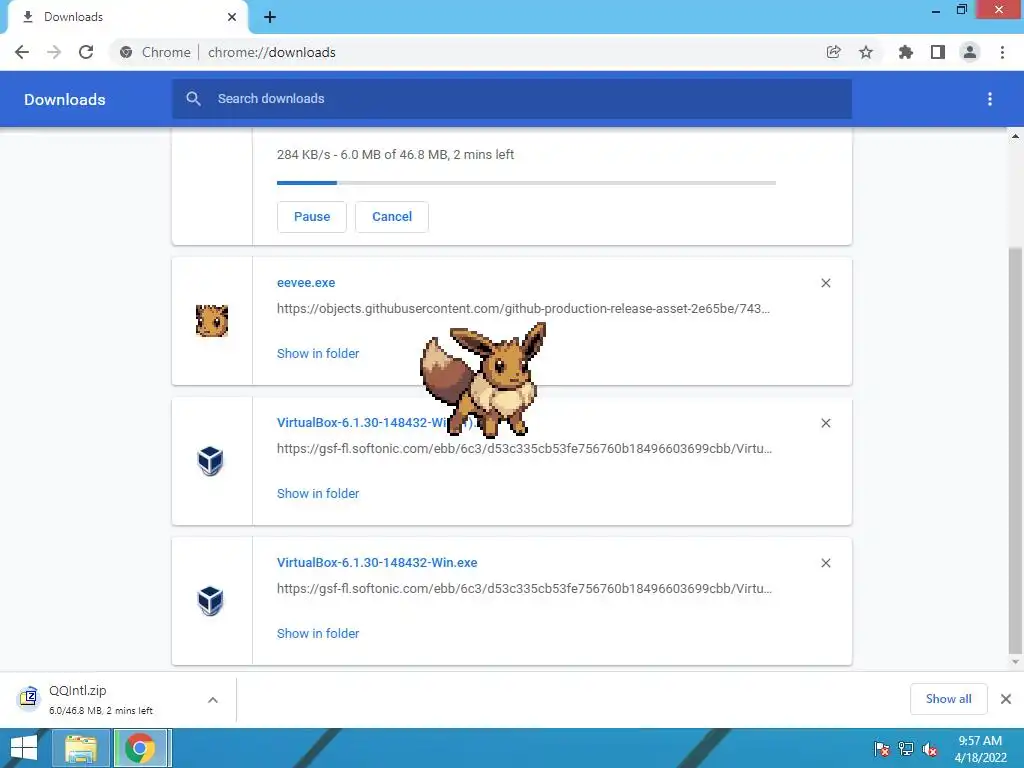Viewport: 1024px width, 768px height.
Task: Click the softonic URL under last VirtualBox entry
Action: pos(524,588)
